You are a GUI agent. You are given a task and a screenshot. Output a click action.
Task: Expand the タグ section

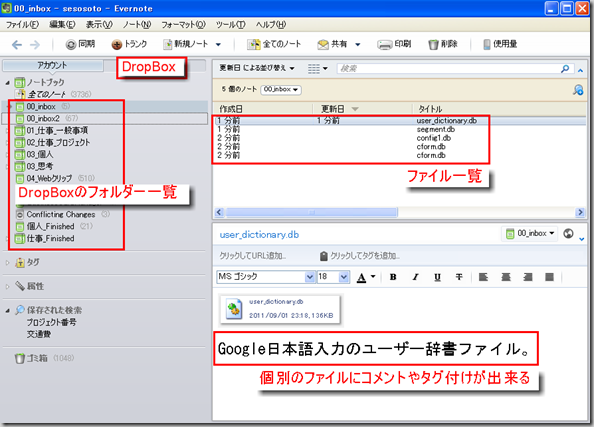(x=7, y=262)
